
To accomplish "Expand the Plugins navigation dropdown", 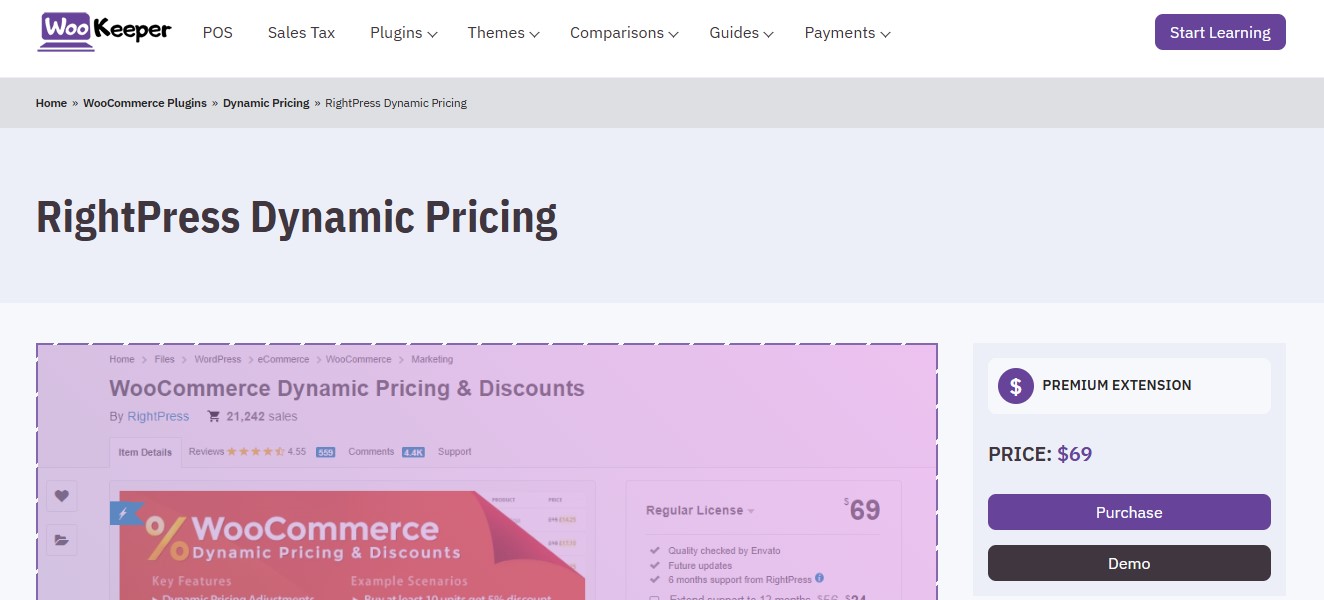I will [403, 33].
